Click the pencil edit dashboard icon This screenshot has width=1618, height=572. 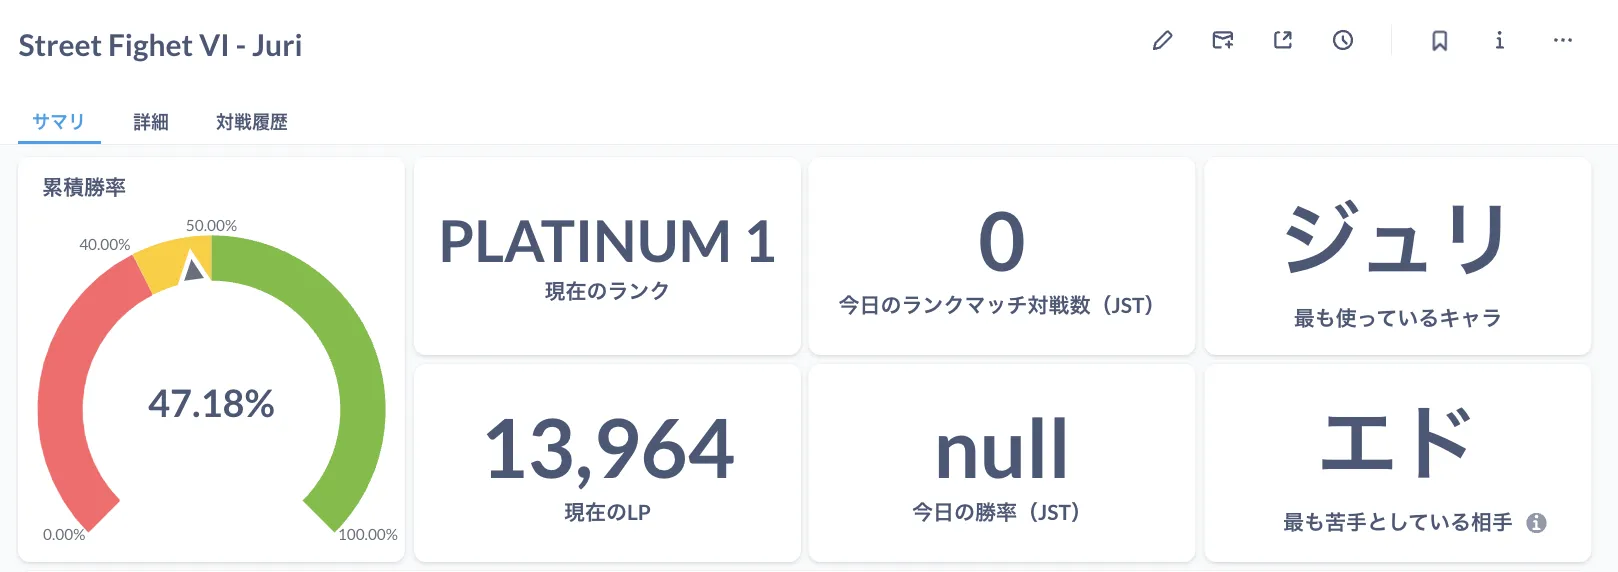[1162, 41]
